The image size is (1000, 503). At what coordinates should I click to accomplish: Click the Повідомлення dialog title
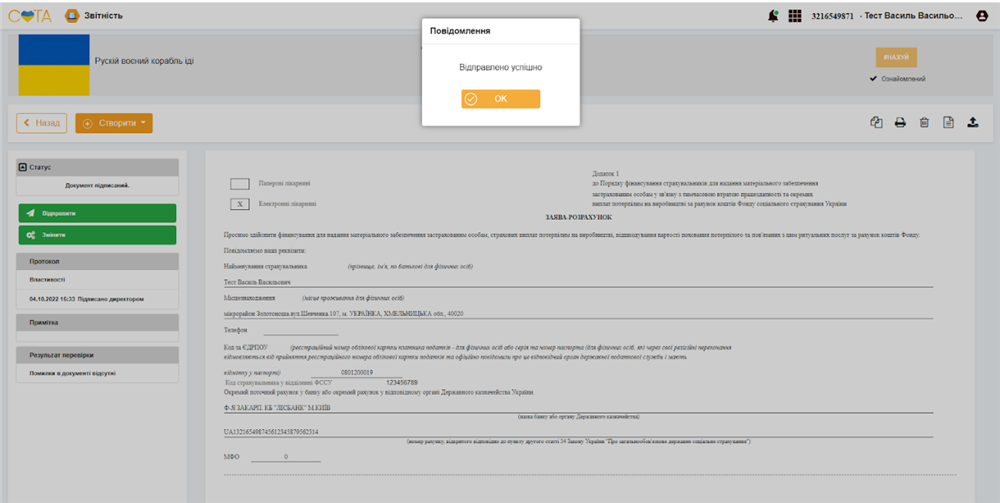coord(460,31)
